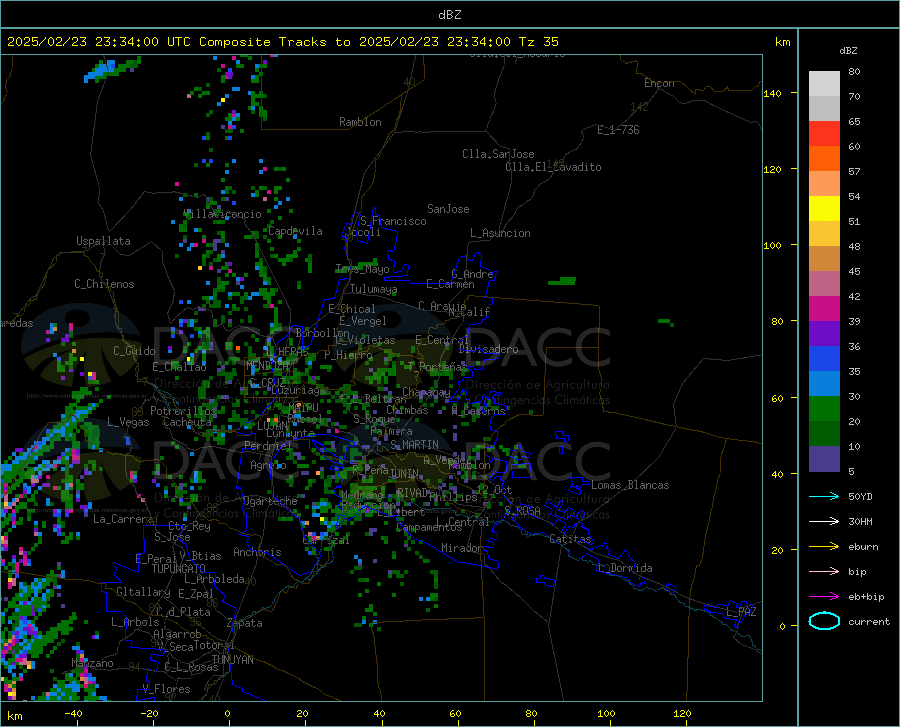Click the white 30HM arrow icon
Screen dimensions: 900x727
pyautogui.click(x=824, y=522)
